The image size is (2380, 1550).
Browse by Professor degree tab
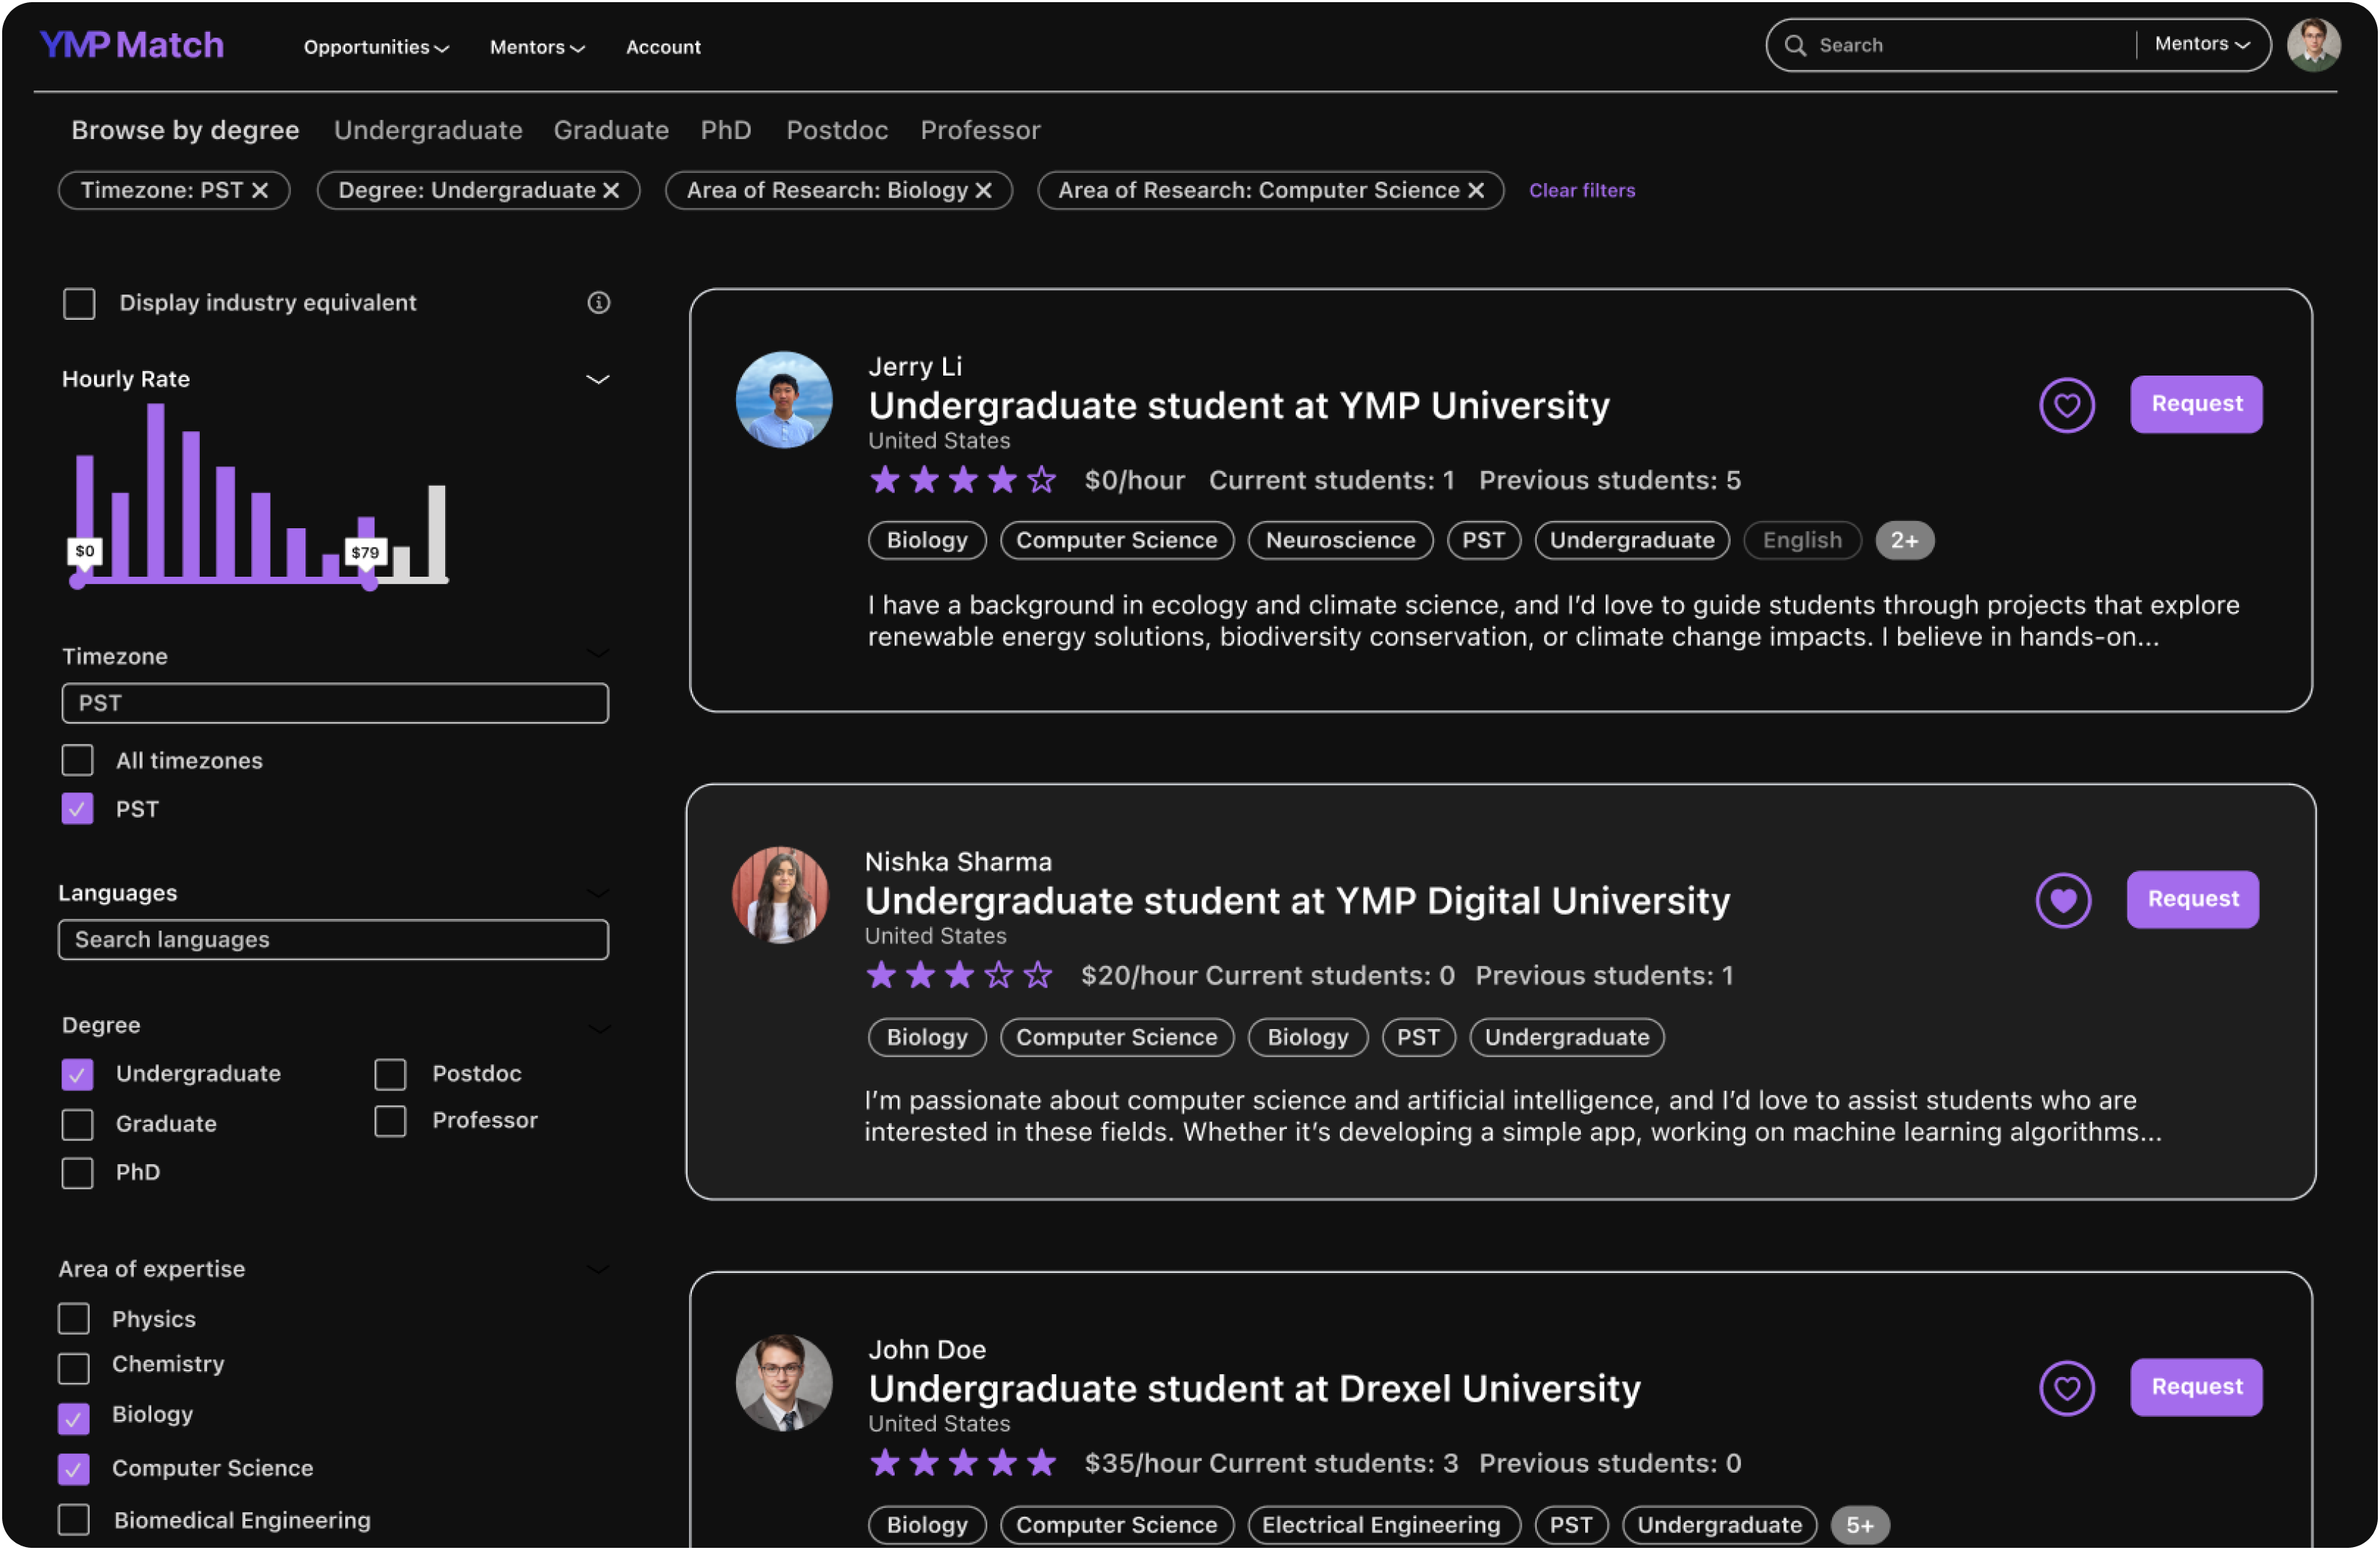coord(980,130)
